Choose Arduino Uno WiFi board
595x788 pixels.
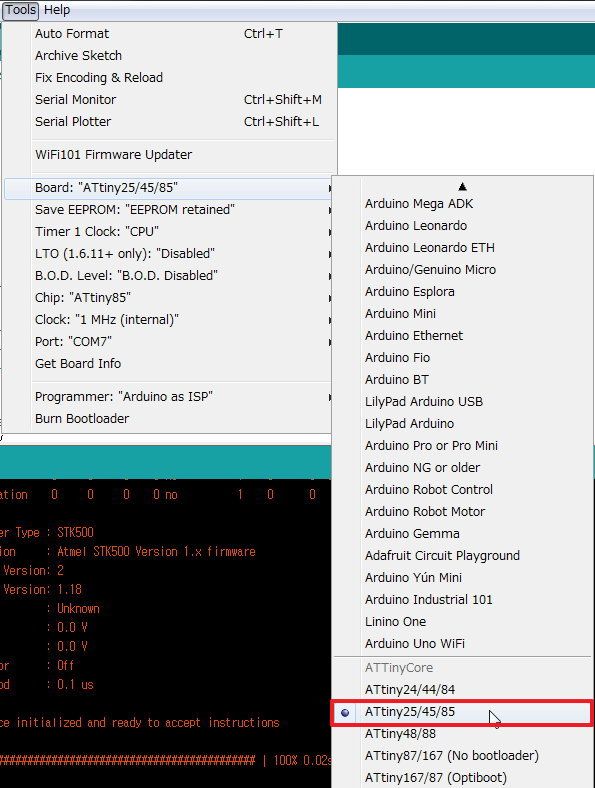coord(463,644)
